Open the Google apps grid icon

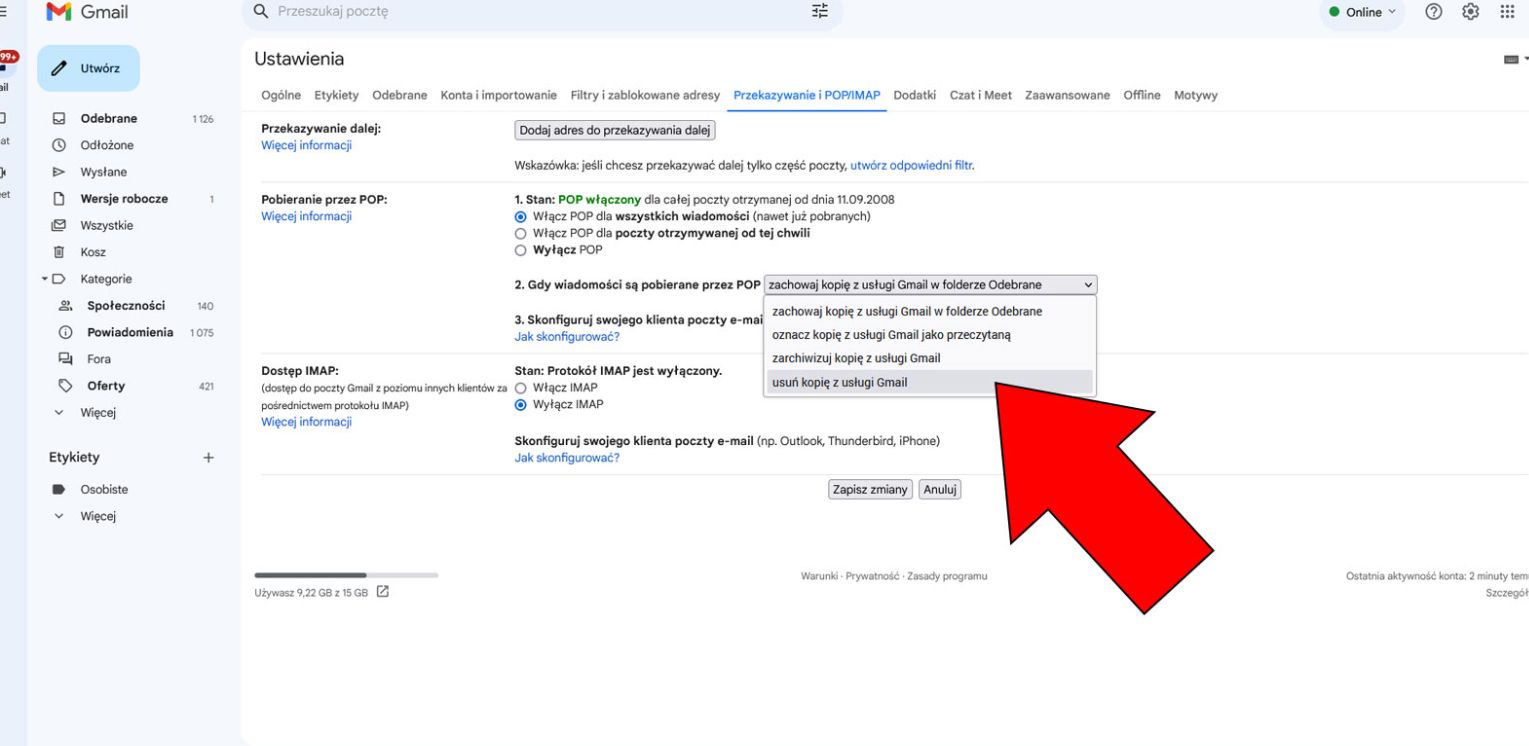click(1507, 12)
